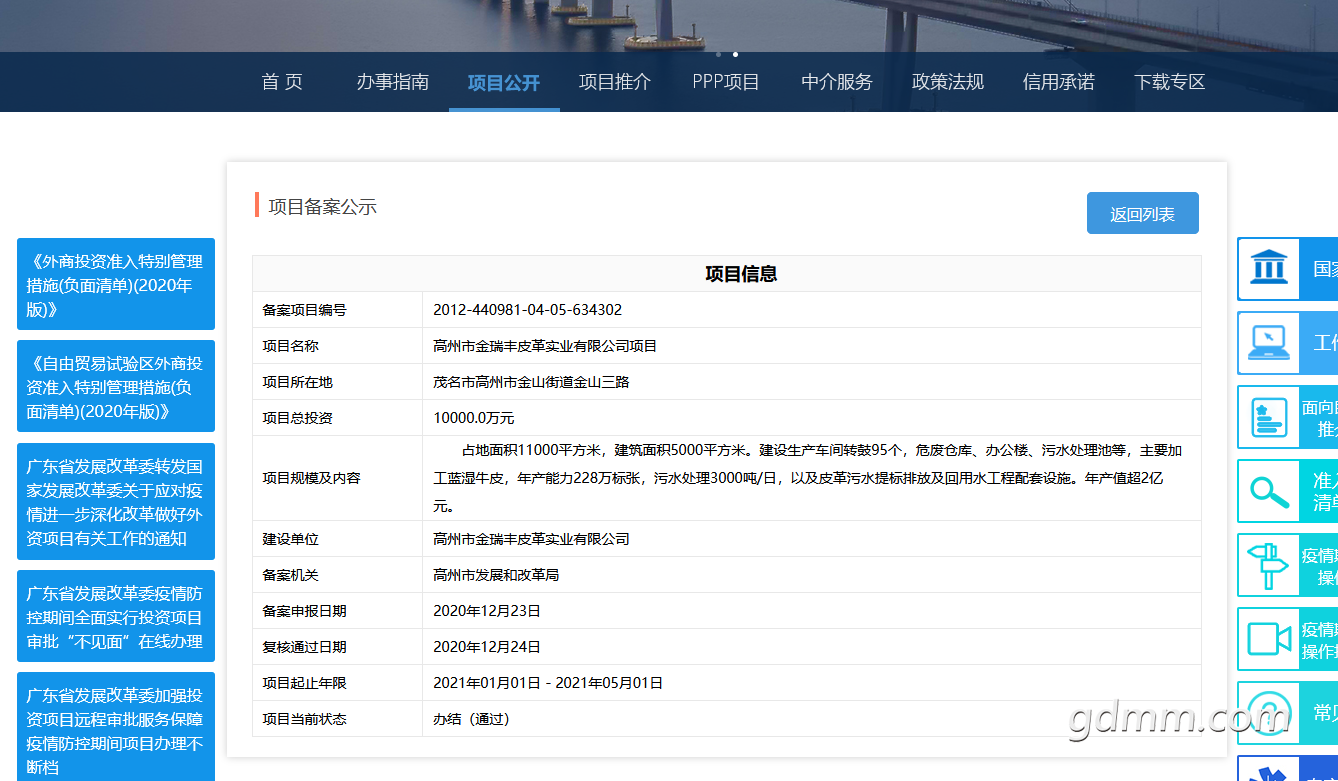Screen dimensions: 1338x781
Task: Open the 外商投资准入特别管理措施(负面清单) 2020 link
Action: click(x=116, y=284)
